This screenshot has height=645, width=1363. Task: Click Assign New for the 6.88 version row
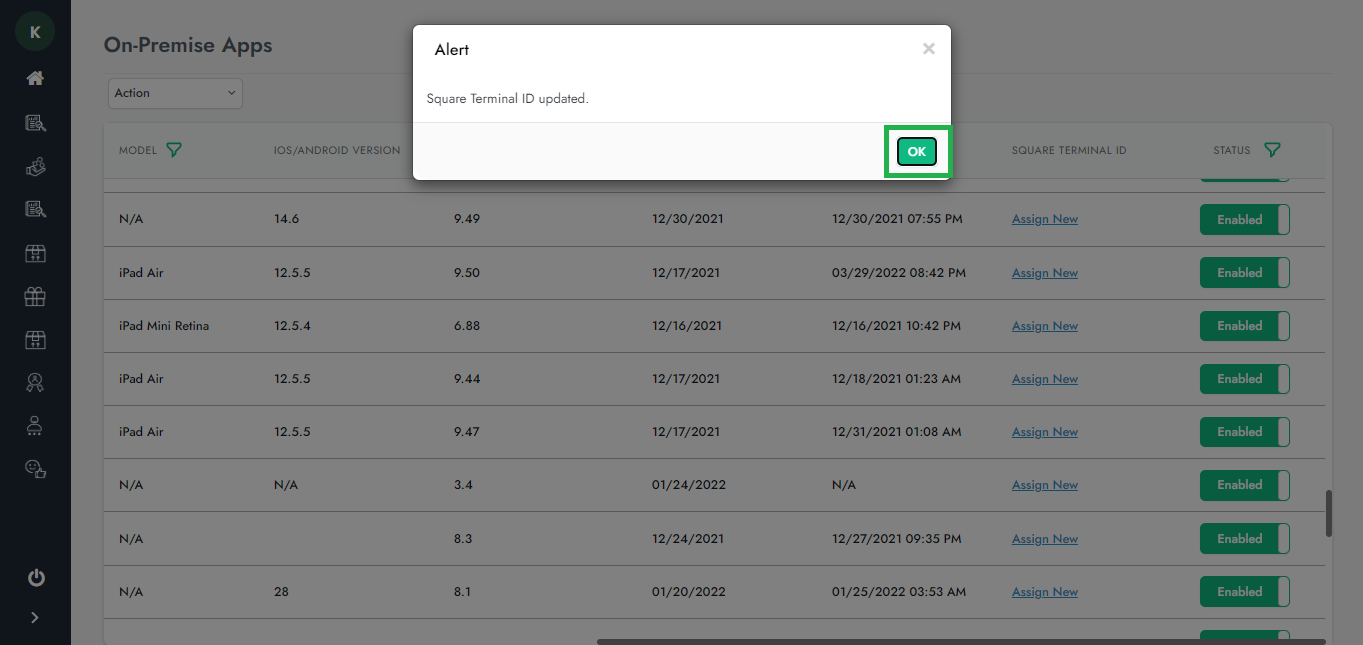pos(1044,326)
